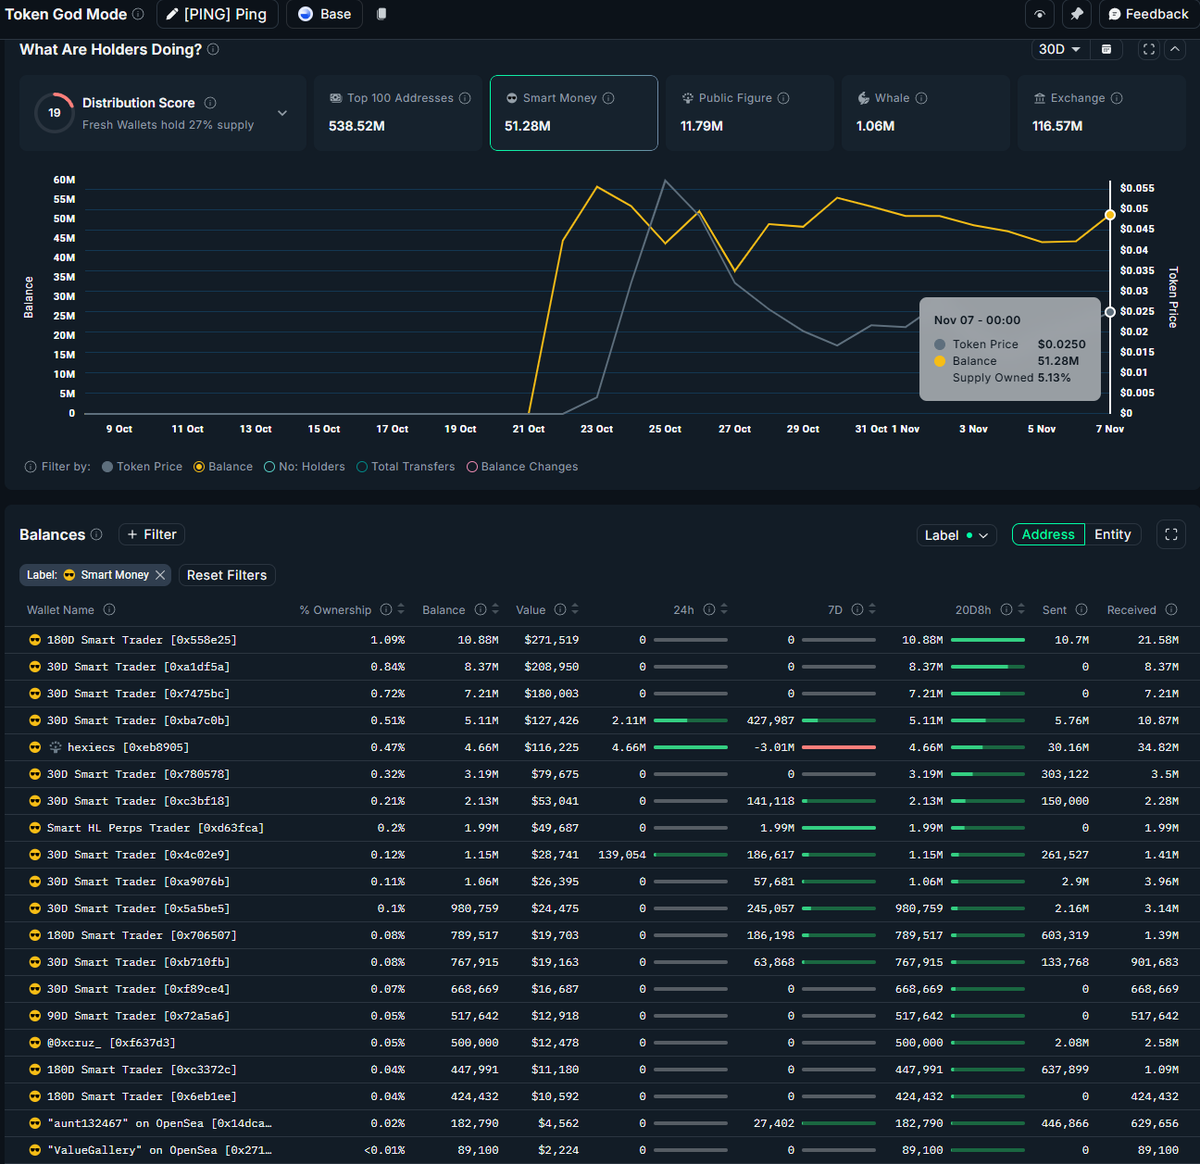
Task: Switch to the Entity tab
Action: point(1113,534)
